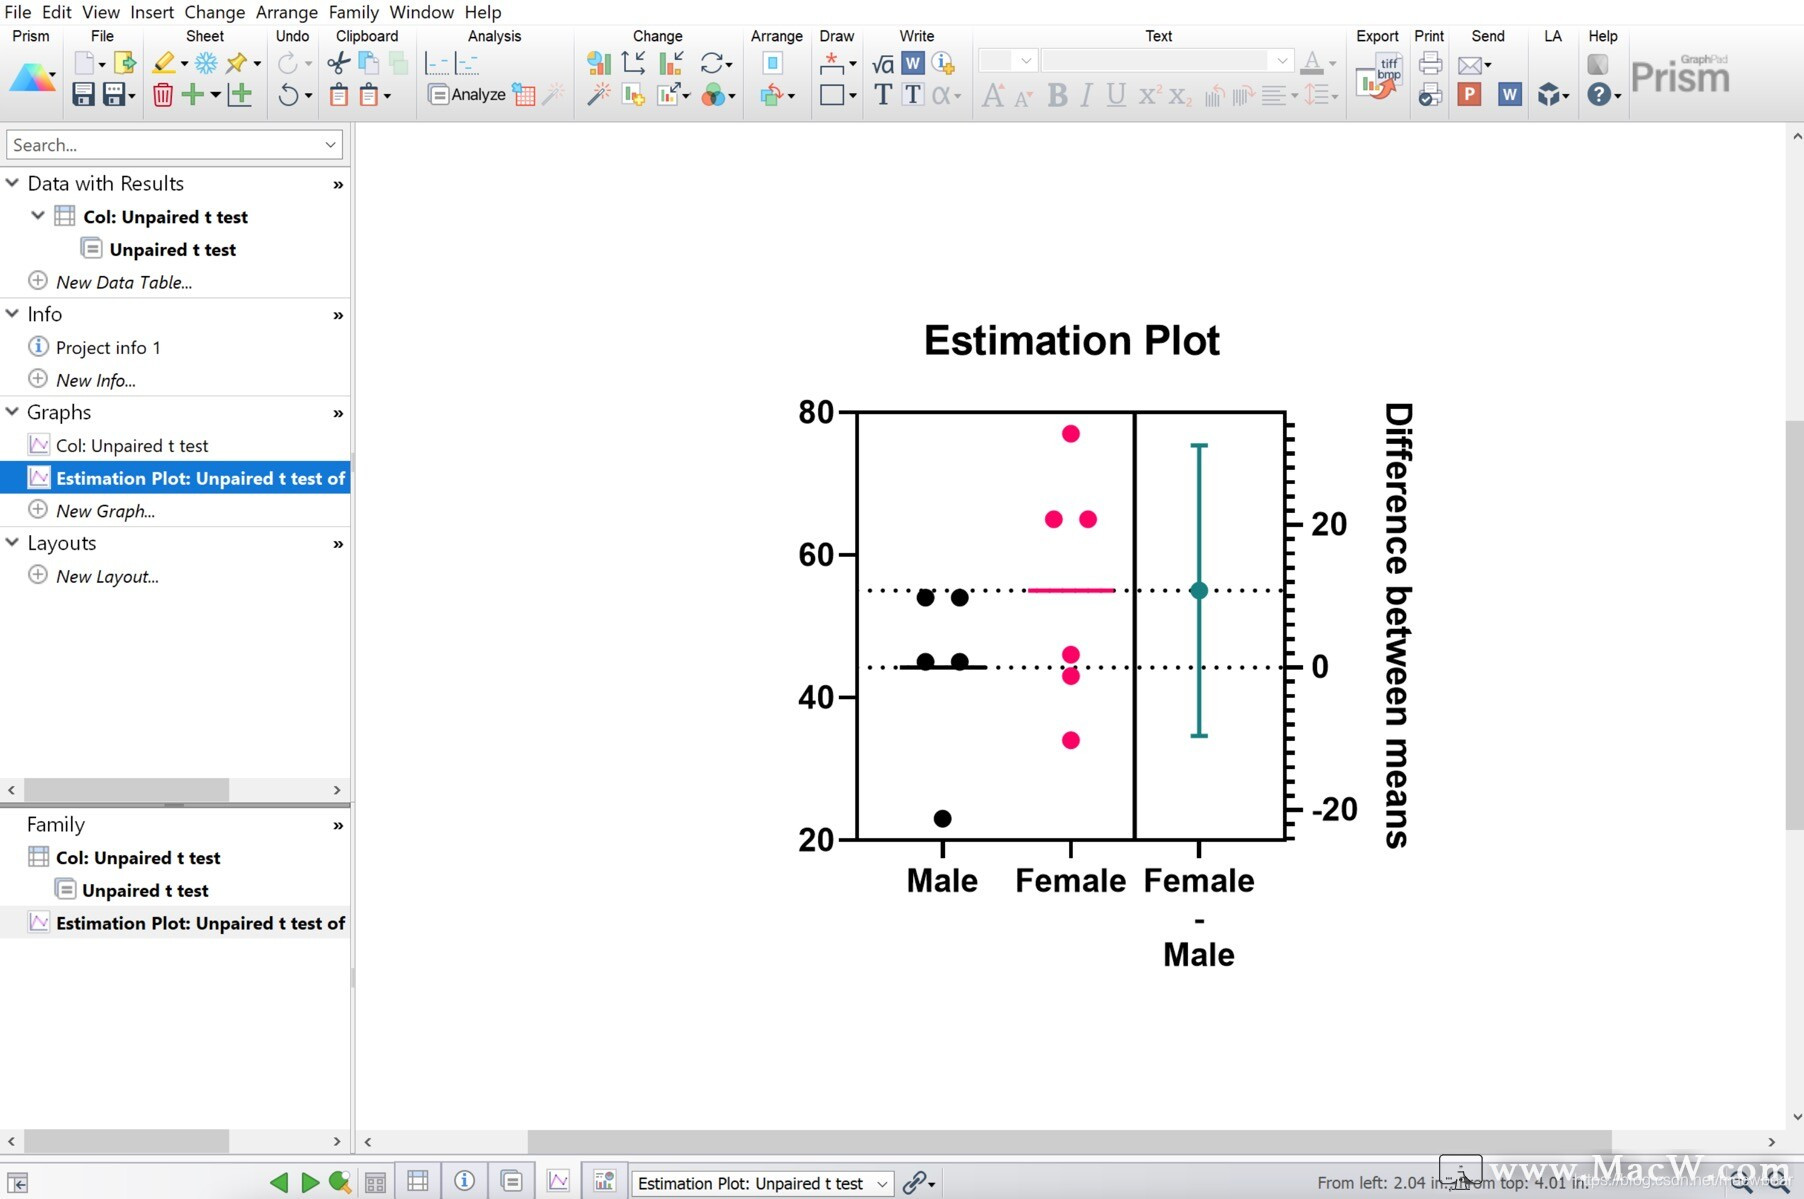Collapse the Info section
Viewport: 1804px width, 1199px height.
click(x=13, y=313)
